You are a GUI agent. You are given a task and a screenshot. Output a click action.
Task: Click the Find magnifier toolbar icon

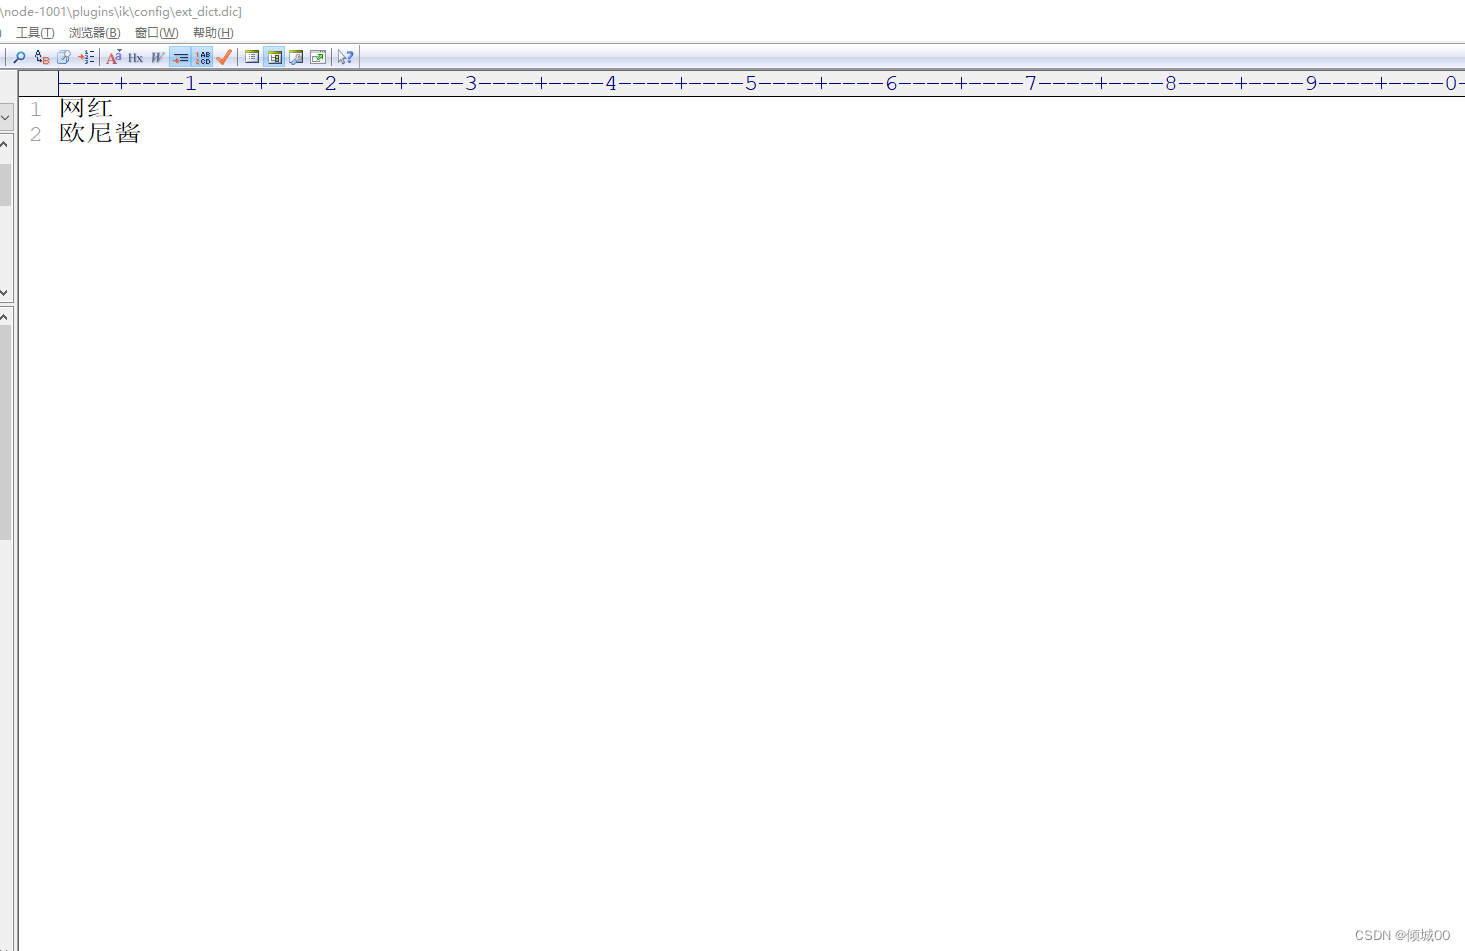click(x=19, y=57)
